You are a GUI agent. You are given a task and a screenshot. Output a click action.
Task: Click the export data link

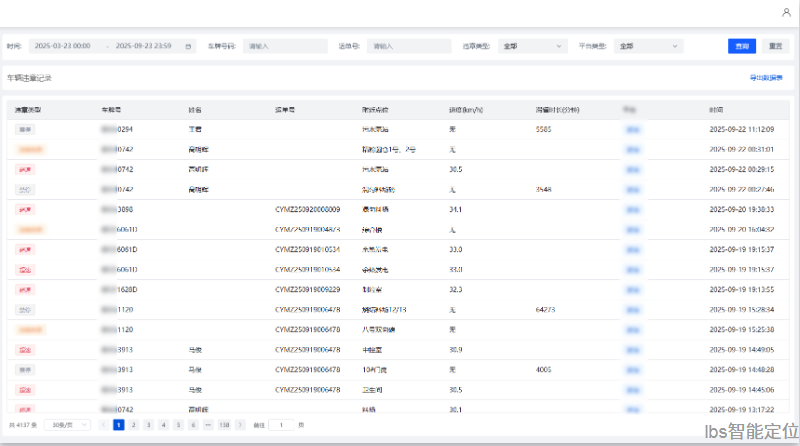[766, 78]
